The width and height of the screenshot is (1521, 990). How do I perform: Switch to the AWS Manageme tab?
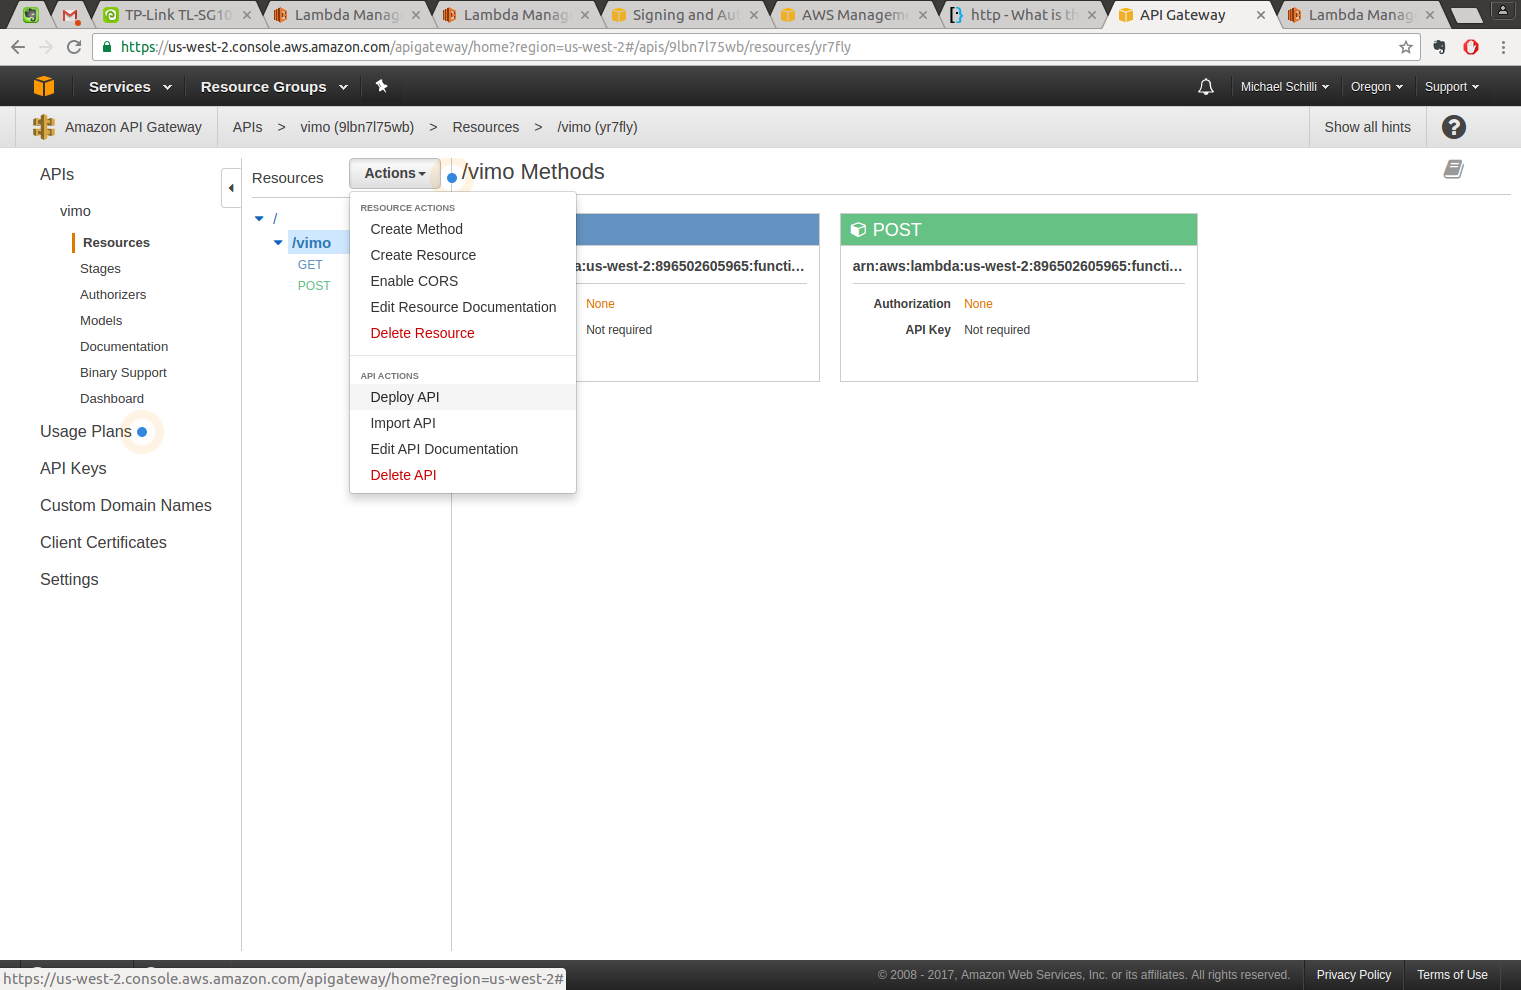854,15
